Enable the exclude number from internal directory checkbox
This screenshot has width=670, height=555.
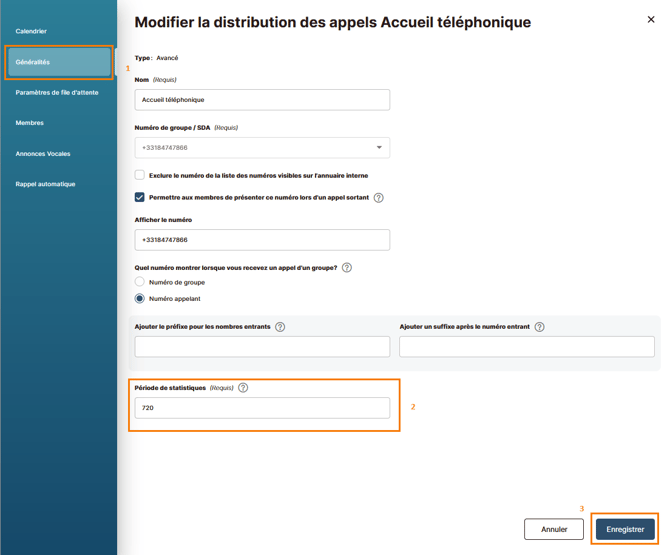(x=140, y=175)
